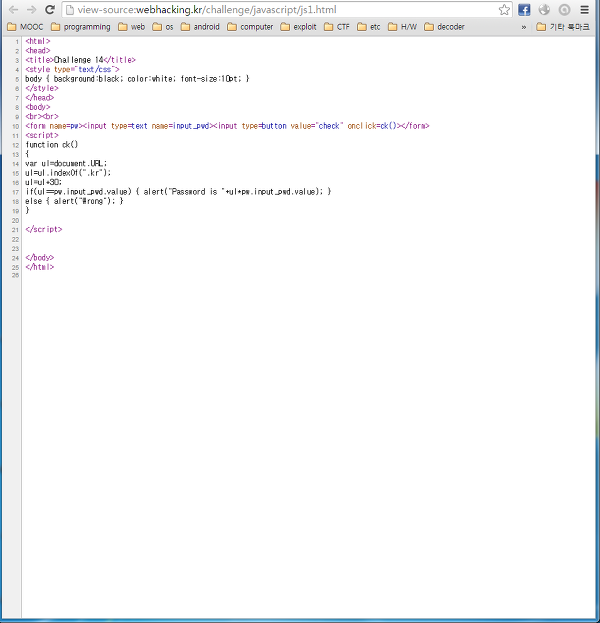600x623 pixels.
Task: Reload the view-source page
Action: tap(50, 10)
